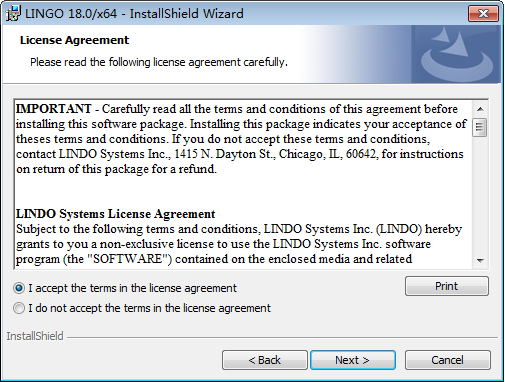Viewport: 505px width, 382px height.
Task: Click the empty scrollbar track below the thumb
Action: pos(480,195)
